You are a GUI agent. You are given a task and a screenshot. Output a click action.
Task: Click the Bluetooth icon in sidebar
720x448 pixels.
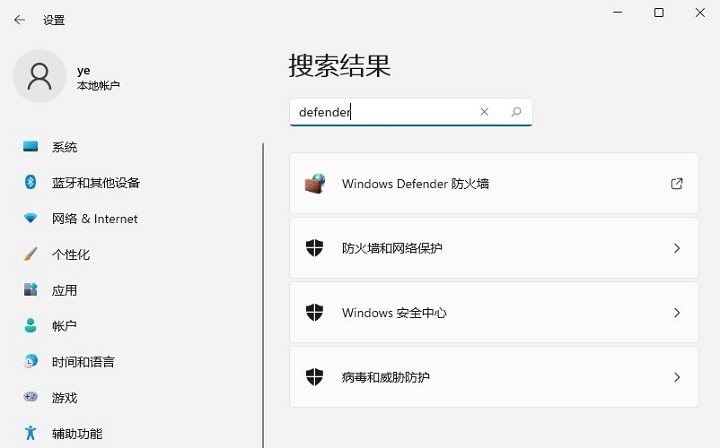point(31,182)
